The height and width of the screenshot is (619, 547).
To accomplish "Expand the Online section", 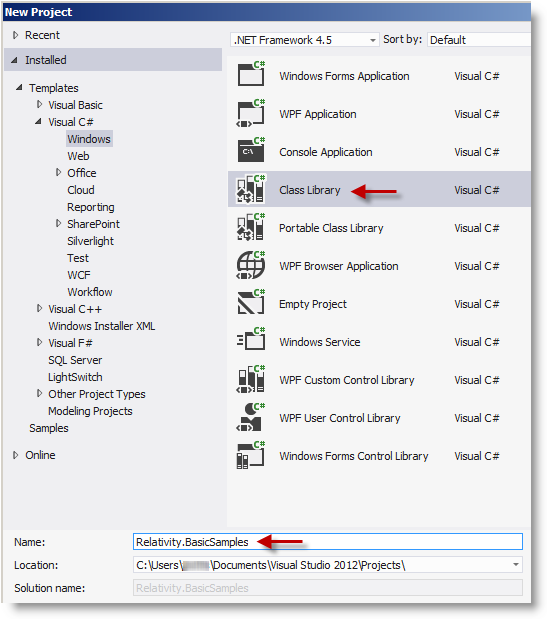I will point(15,455).
